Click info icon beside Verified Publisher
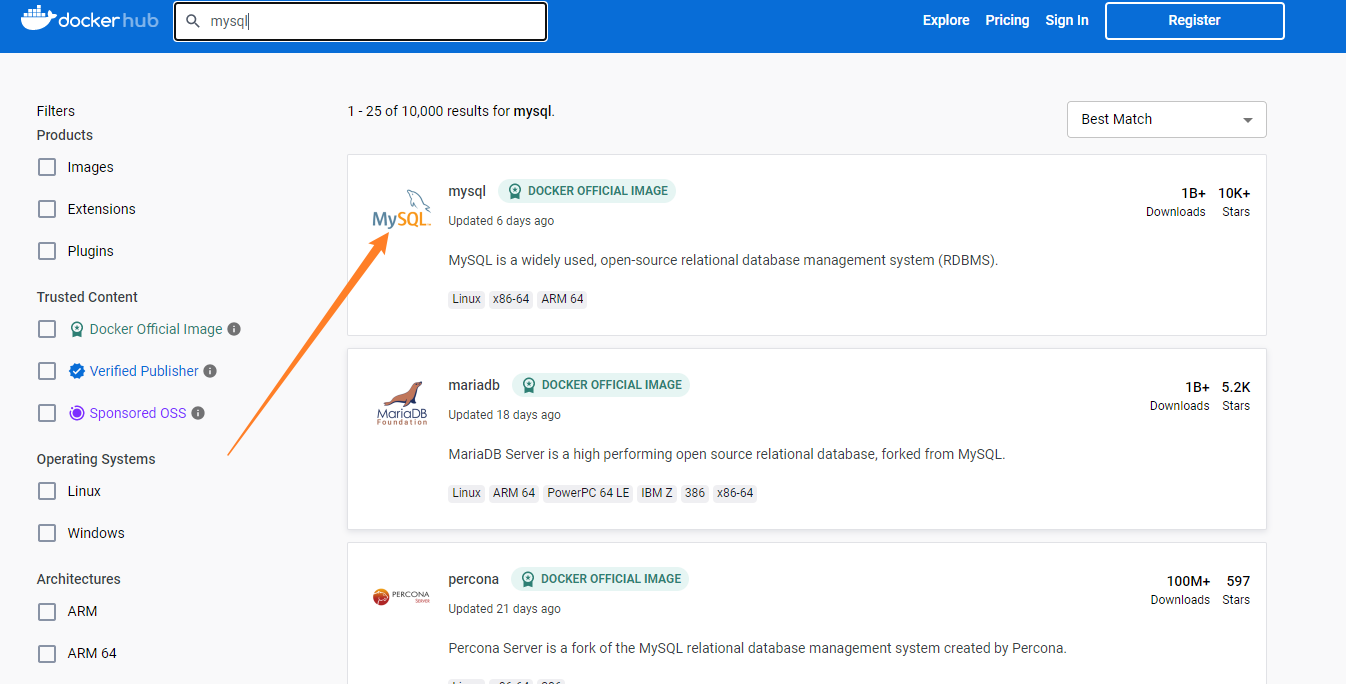Image resolution: width=1346 pixels, height=684 pixels. coord(210,371)
